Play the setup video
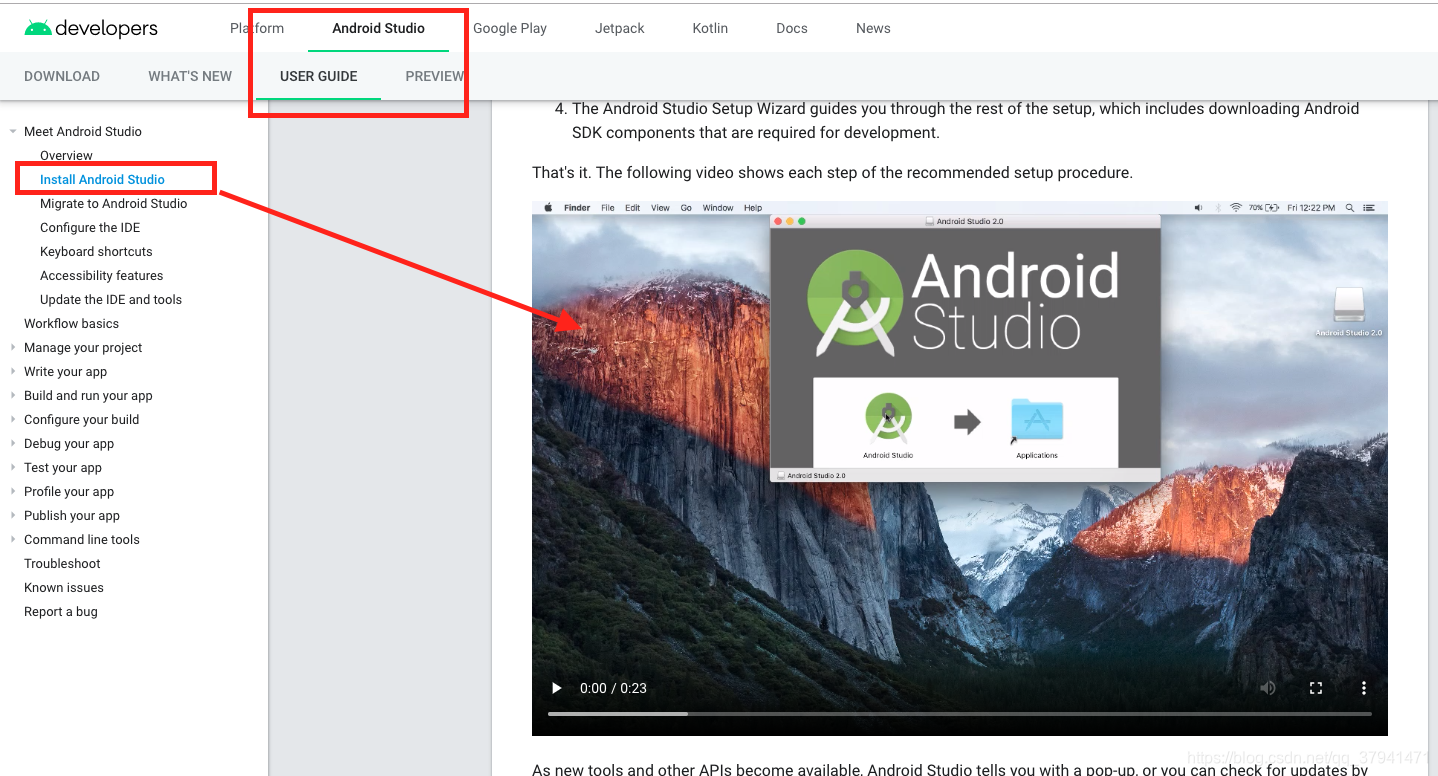Screen dimensions: 1438x776 point(557,688)
